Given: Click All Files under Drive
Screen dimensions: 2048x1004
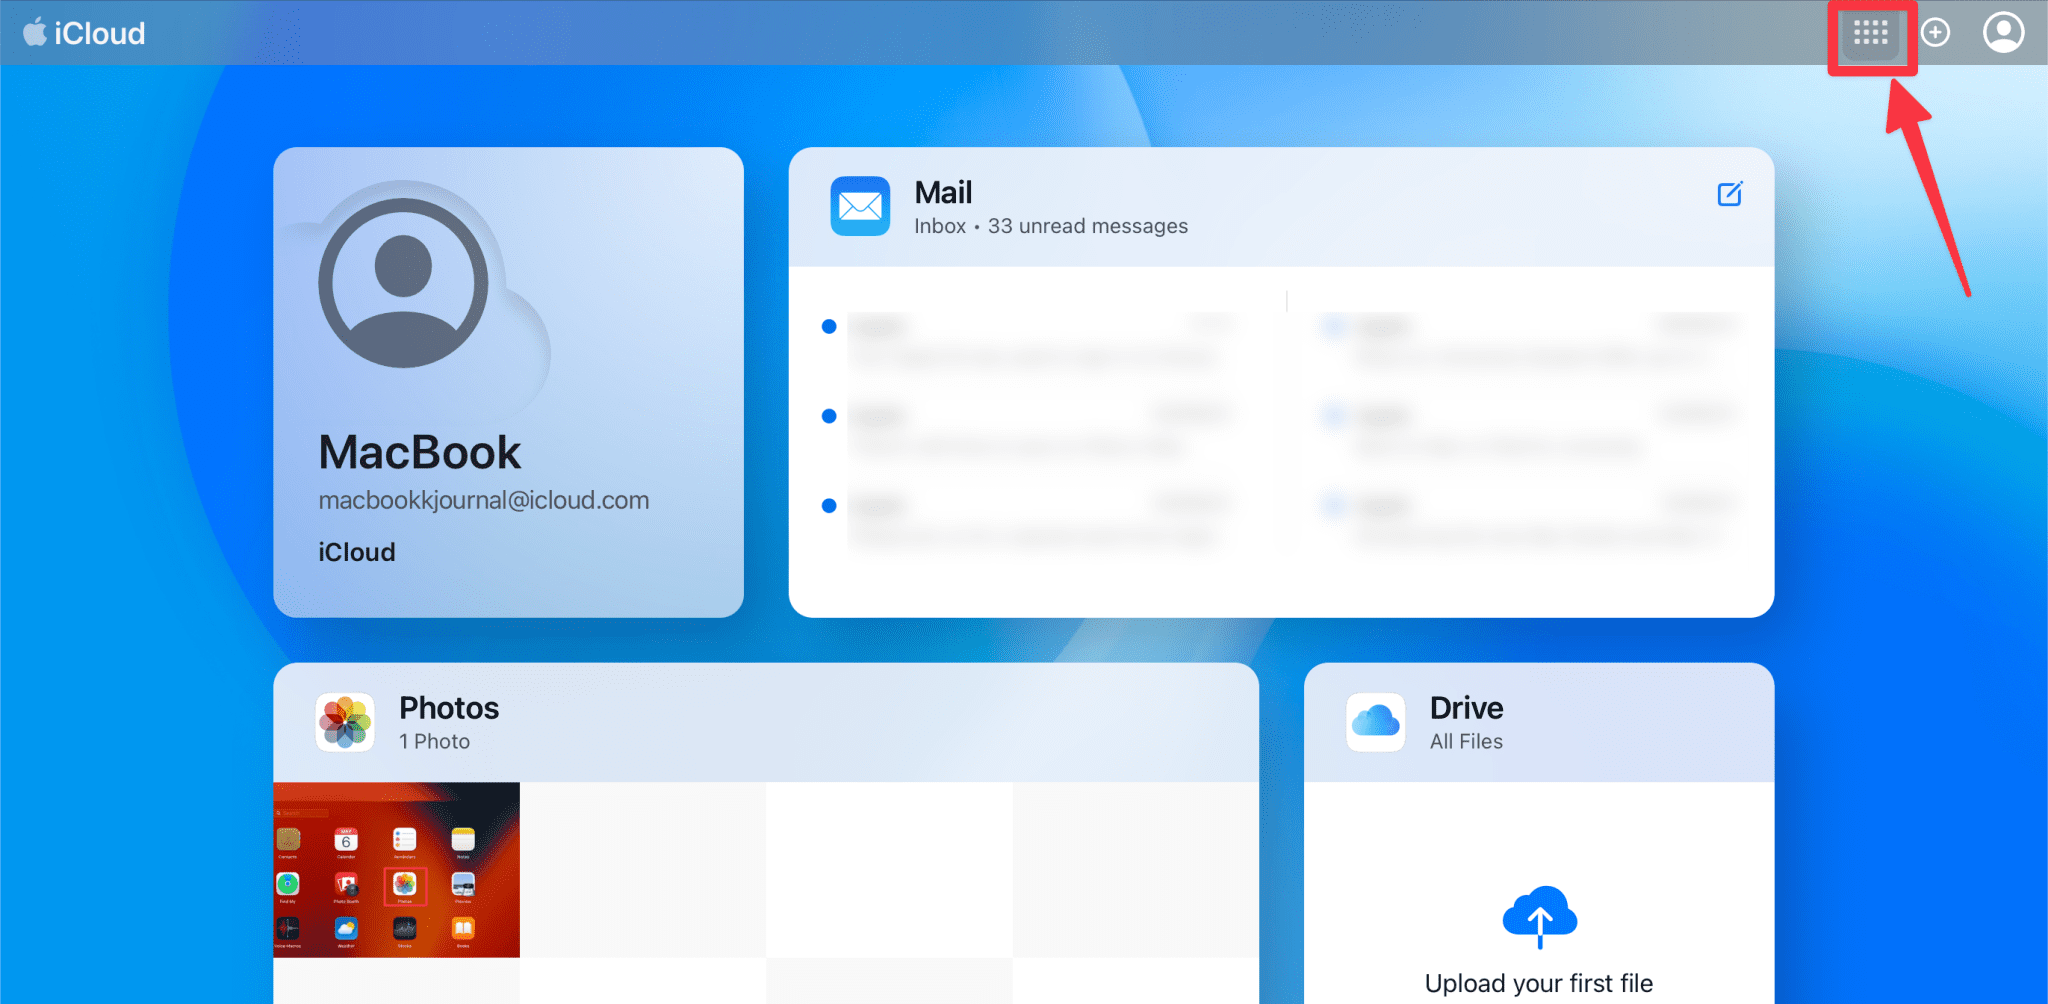Looking at the screenshot, I should [1466, 741].
